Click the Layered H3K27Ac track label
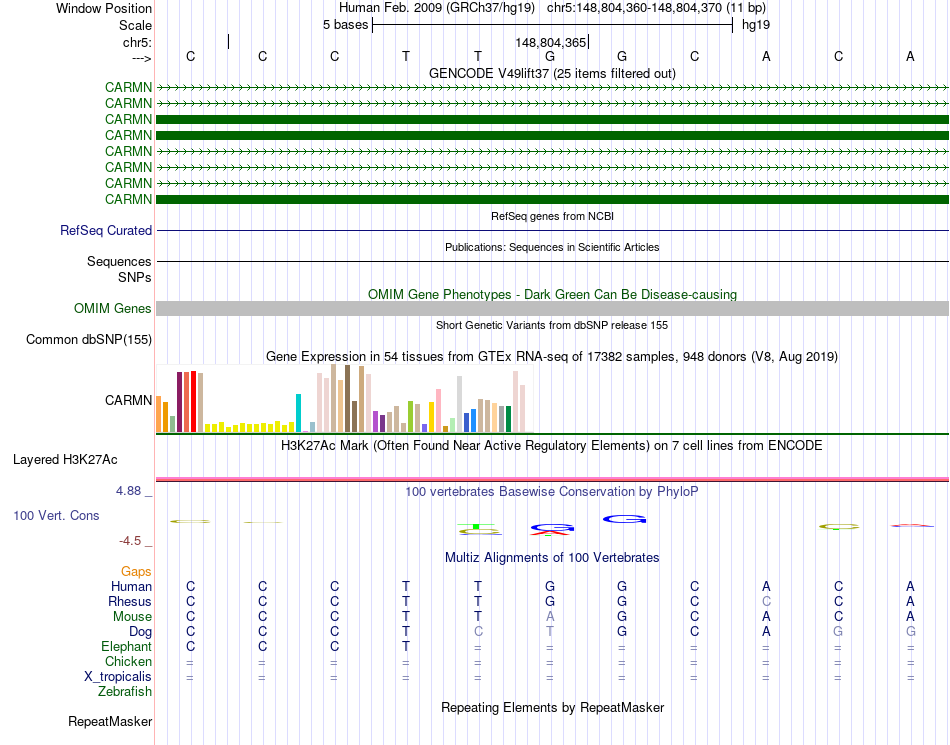Screen dimensions: 950x745 (x=65, y=460)
